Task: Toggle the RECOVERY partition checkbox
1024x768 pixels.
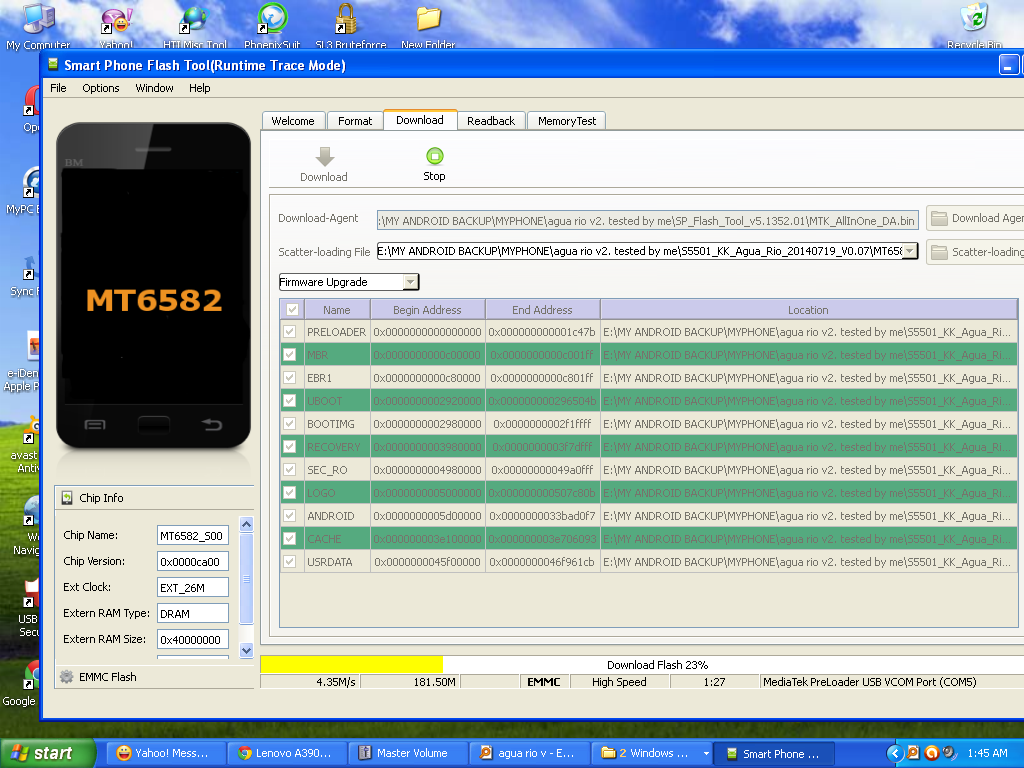Action: (x=291, y=447)
